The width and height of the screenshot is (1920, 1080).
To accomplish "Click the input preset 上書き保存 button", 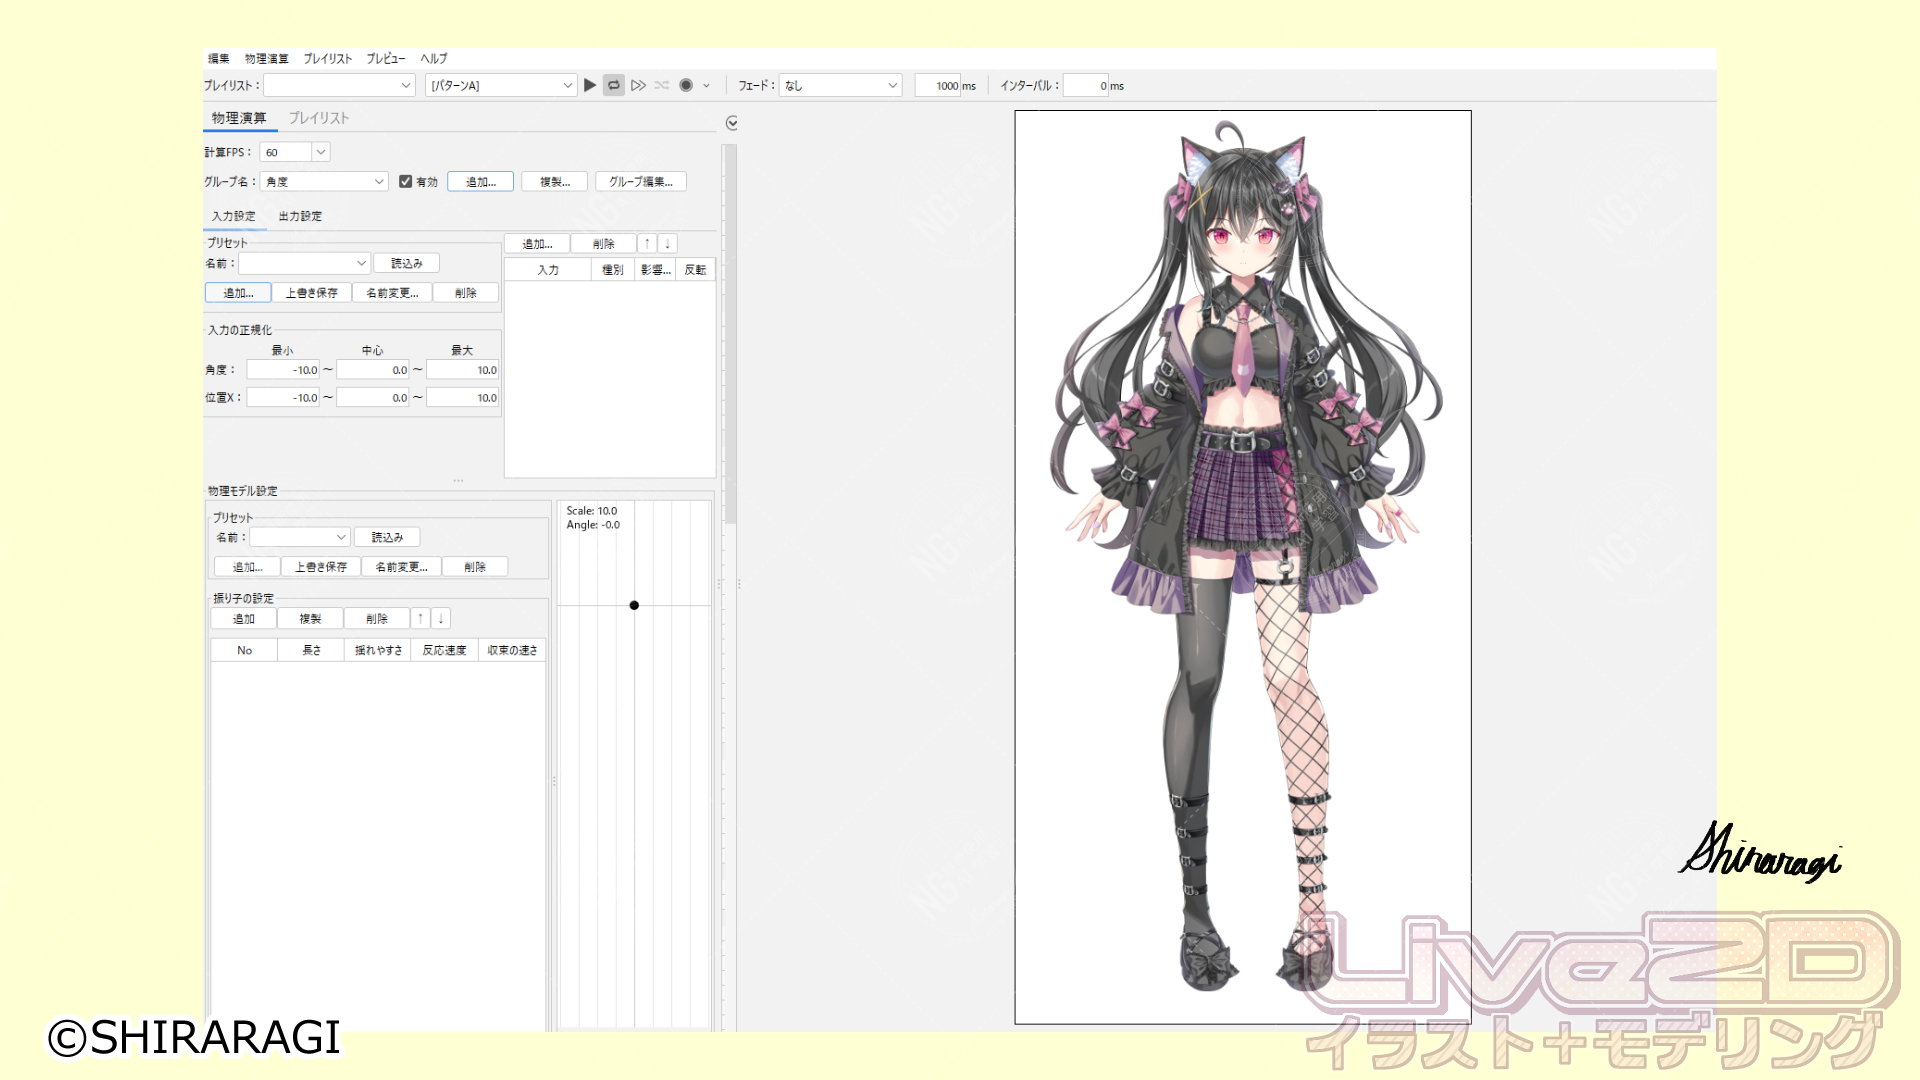I will pos(312,293).
